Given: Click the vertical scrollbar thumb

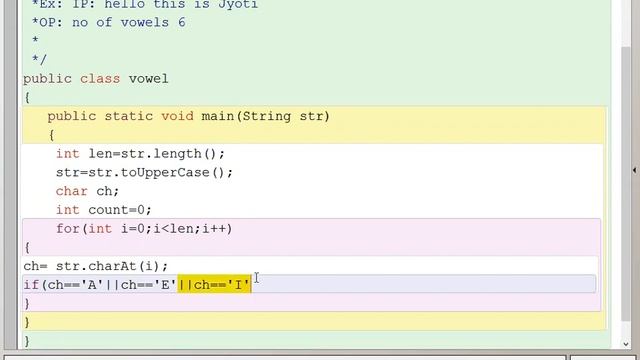Looking at the screenshot, I should (x=626, y=184).
